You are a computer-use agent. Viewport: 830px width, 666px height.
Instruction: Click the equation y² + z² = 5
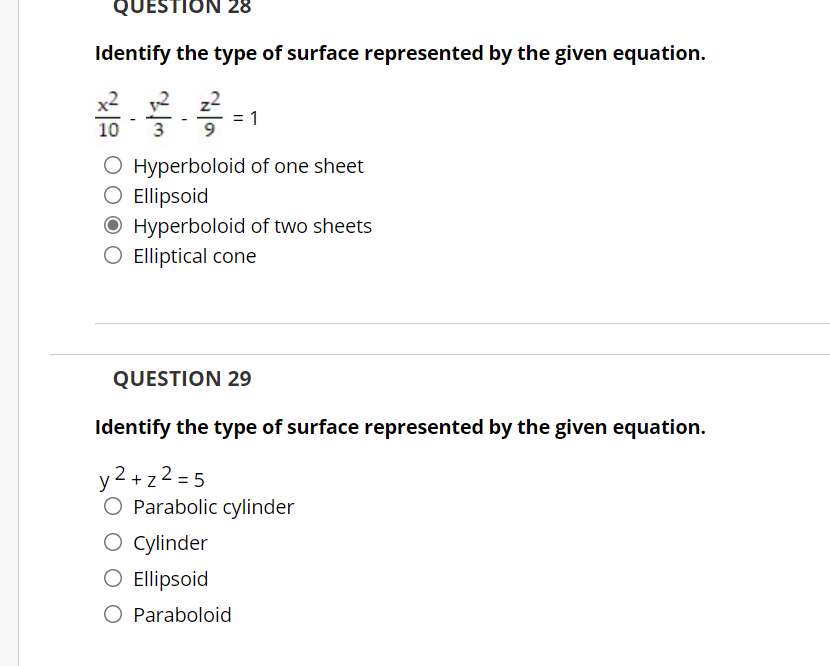click(150, 476)
